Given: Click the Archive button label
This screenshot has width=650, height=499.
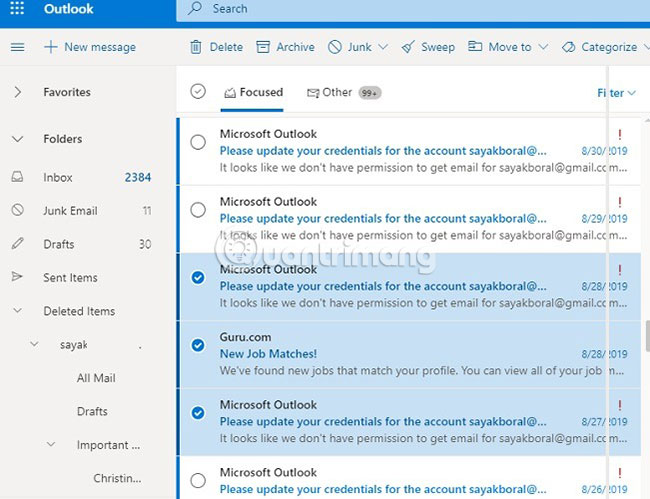Looking at the screenshot, I should 296,47.
